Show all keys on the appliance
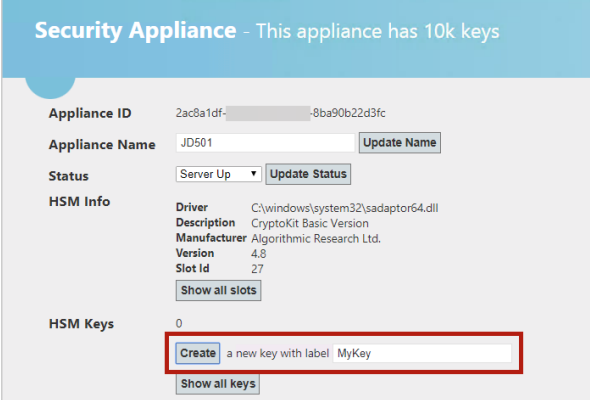 pyautogui.click(x=217, y=384)
